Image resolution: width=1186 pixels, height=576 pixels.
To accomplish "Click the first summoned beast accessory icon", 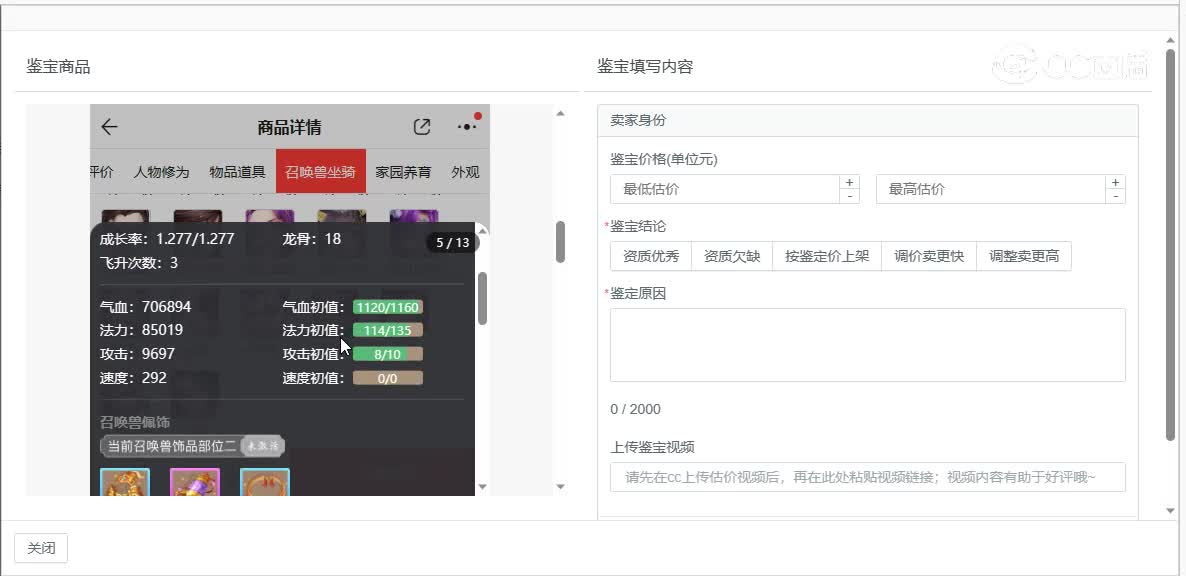I will click(x=125, y=483).
